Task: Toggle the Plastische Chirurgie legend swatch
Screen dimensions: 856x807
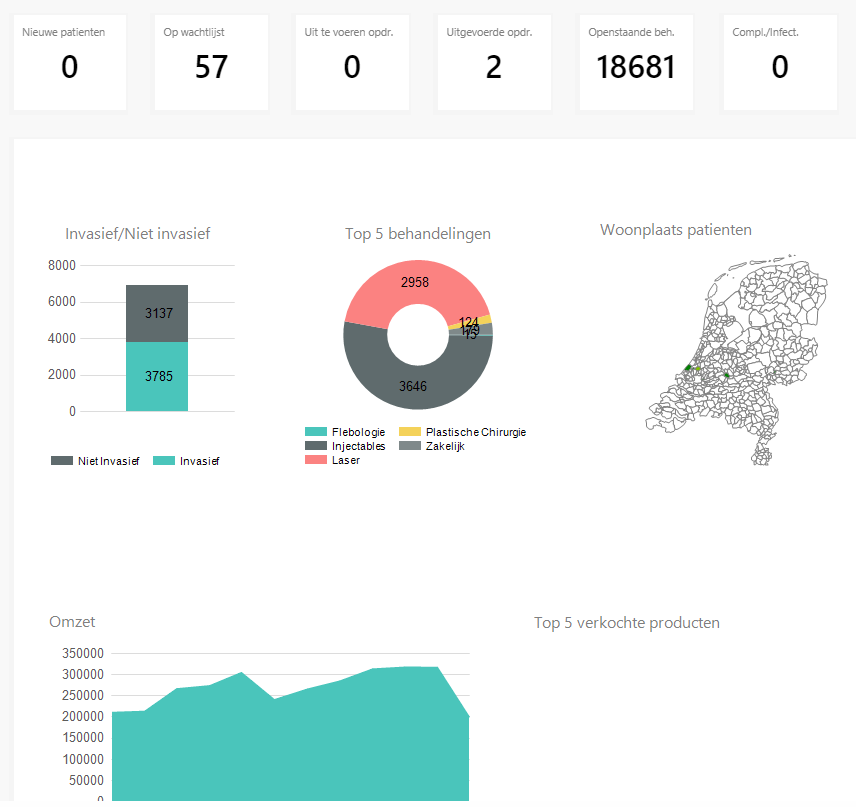Action: tap(410, 432)
